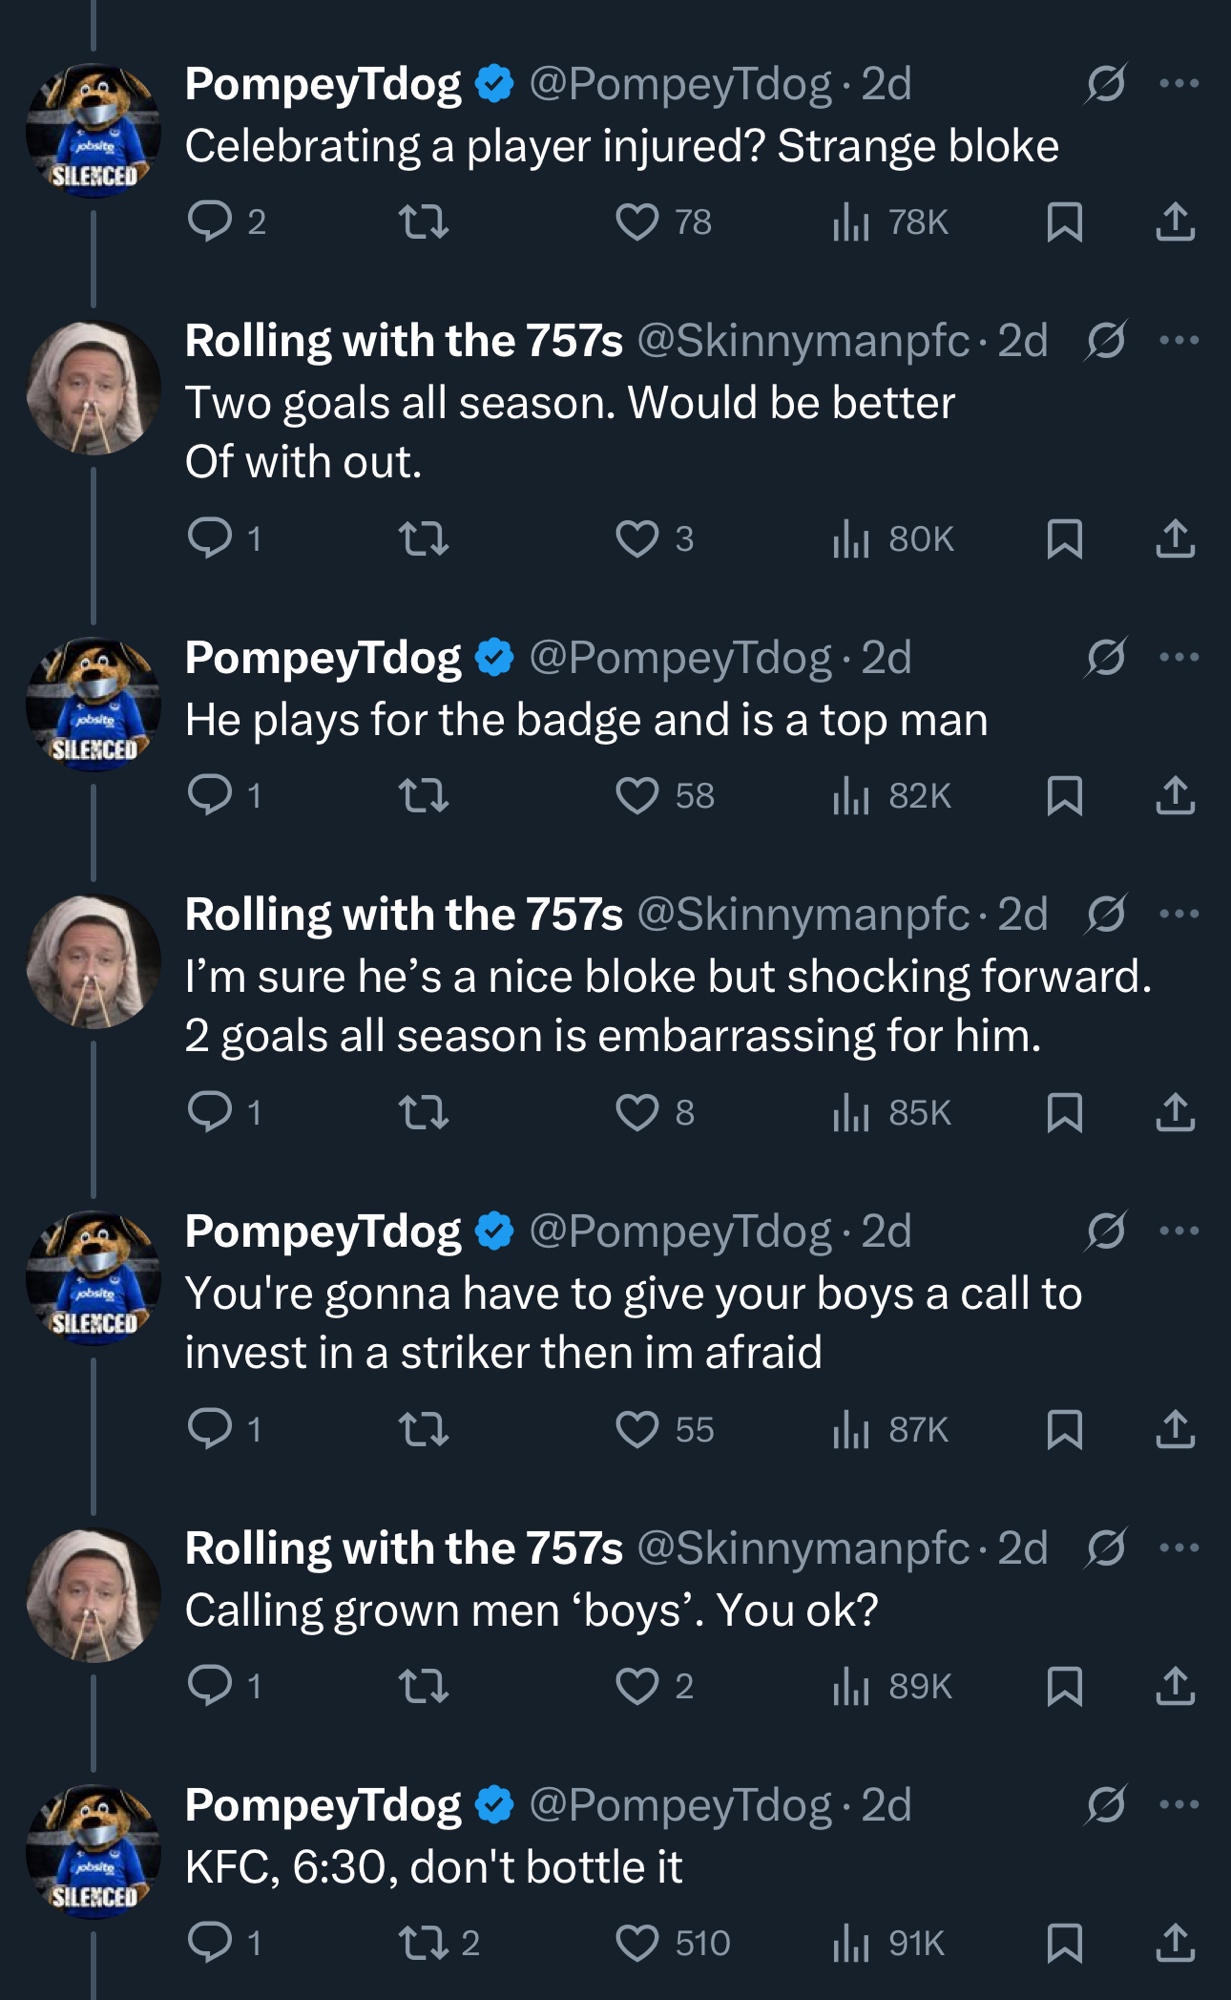Share the "KFC, 6:30, don't bottle it" tweet
Image resolution: width=1231 pixels, height=2000 pixels.
[1175, 1942]
